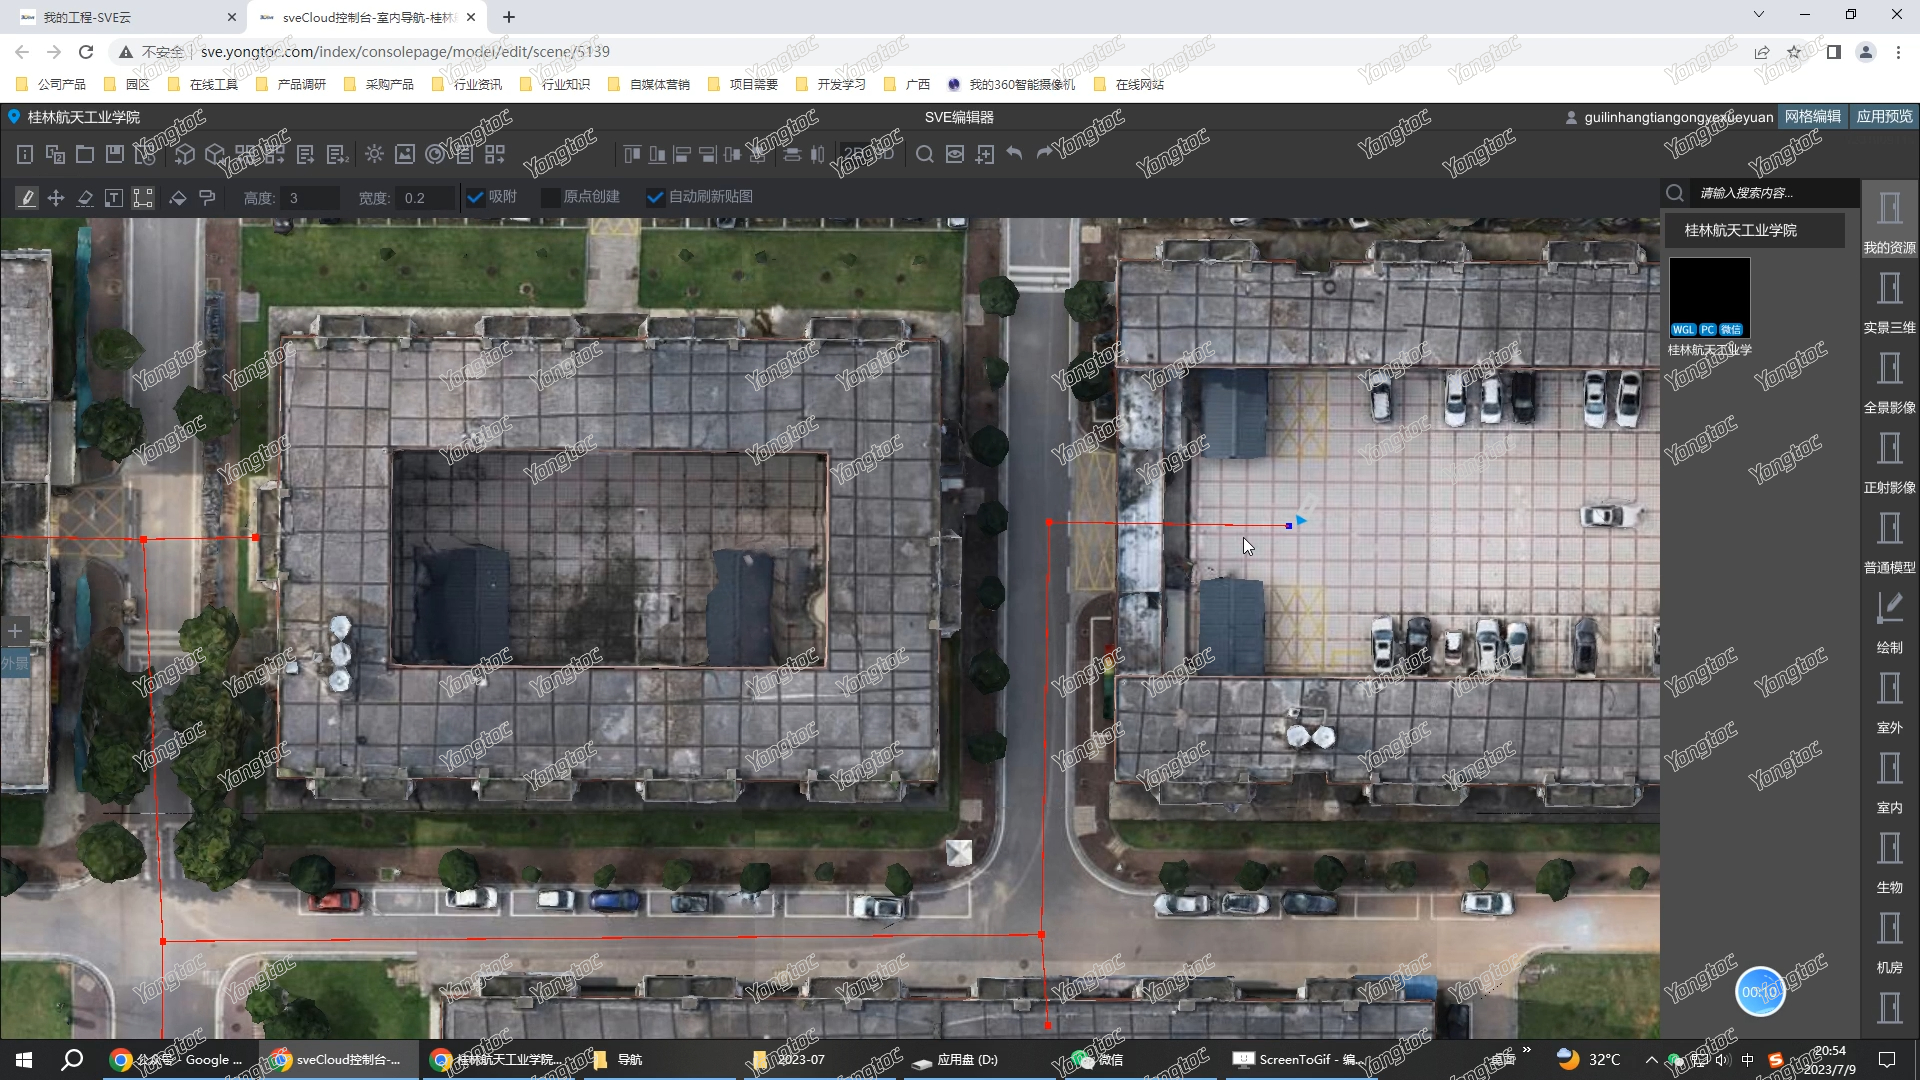Click the align top icon
Image resolution: width=1920 pixels, height=1080 pixels.
pyautogui.click(x=632, y=154)
